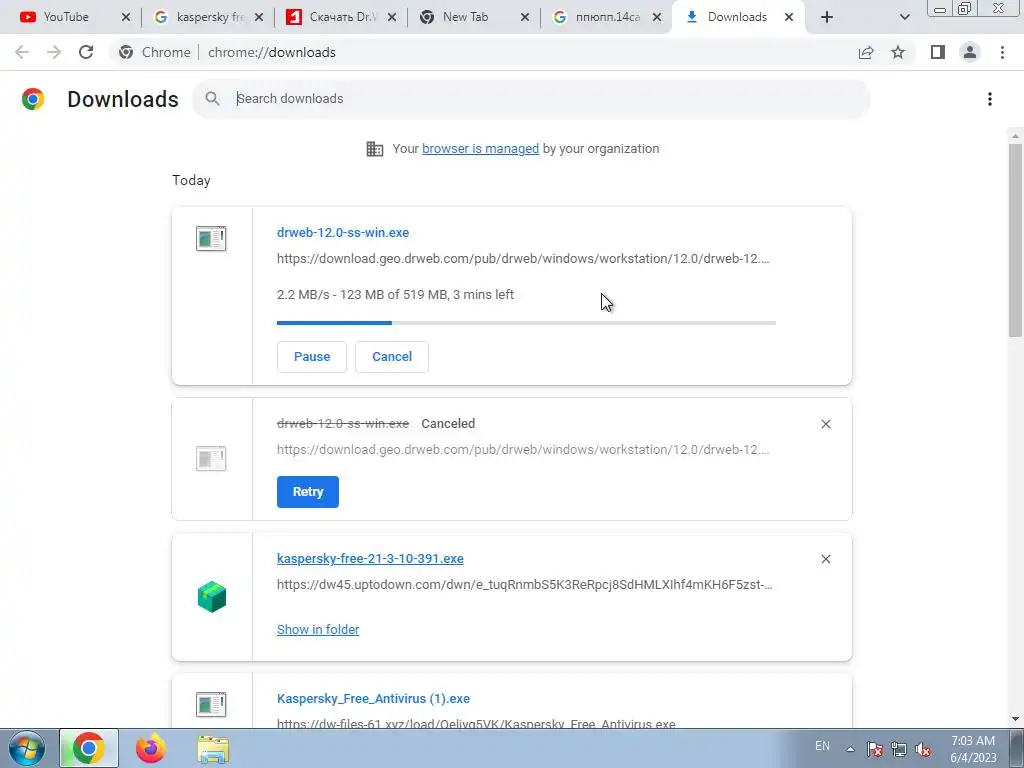Click the search magnifier icon in Downloads
This screenshot has height=768, width=1024.
[212, 99]
